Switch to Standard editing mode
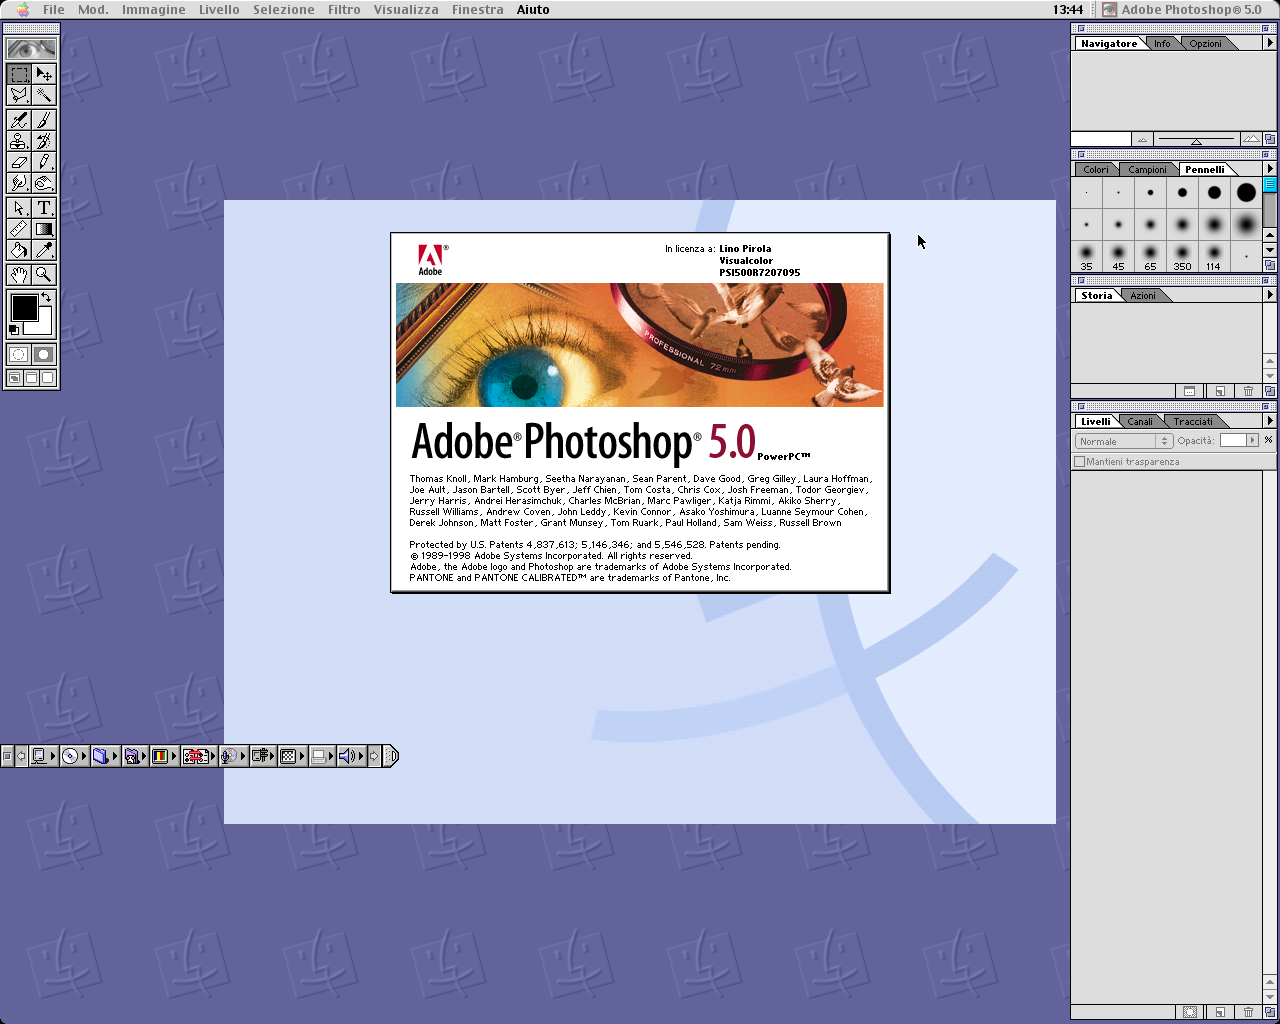Image resolution: width=1280 pixels, height=1024 pixels. pos(19,354)
